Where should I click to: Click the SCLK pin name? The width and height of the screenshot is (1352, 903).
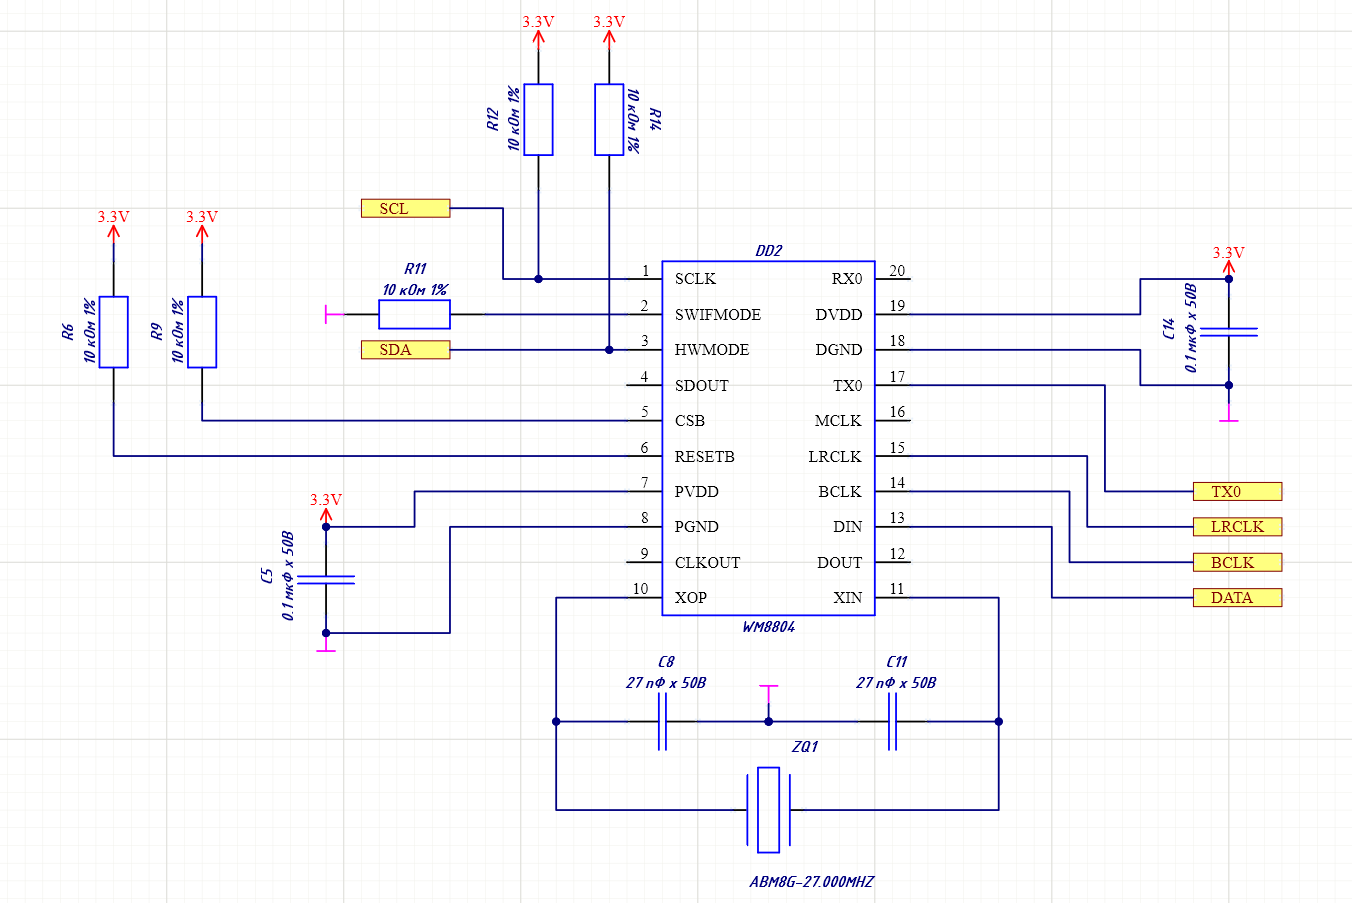[695, 279]
